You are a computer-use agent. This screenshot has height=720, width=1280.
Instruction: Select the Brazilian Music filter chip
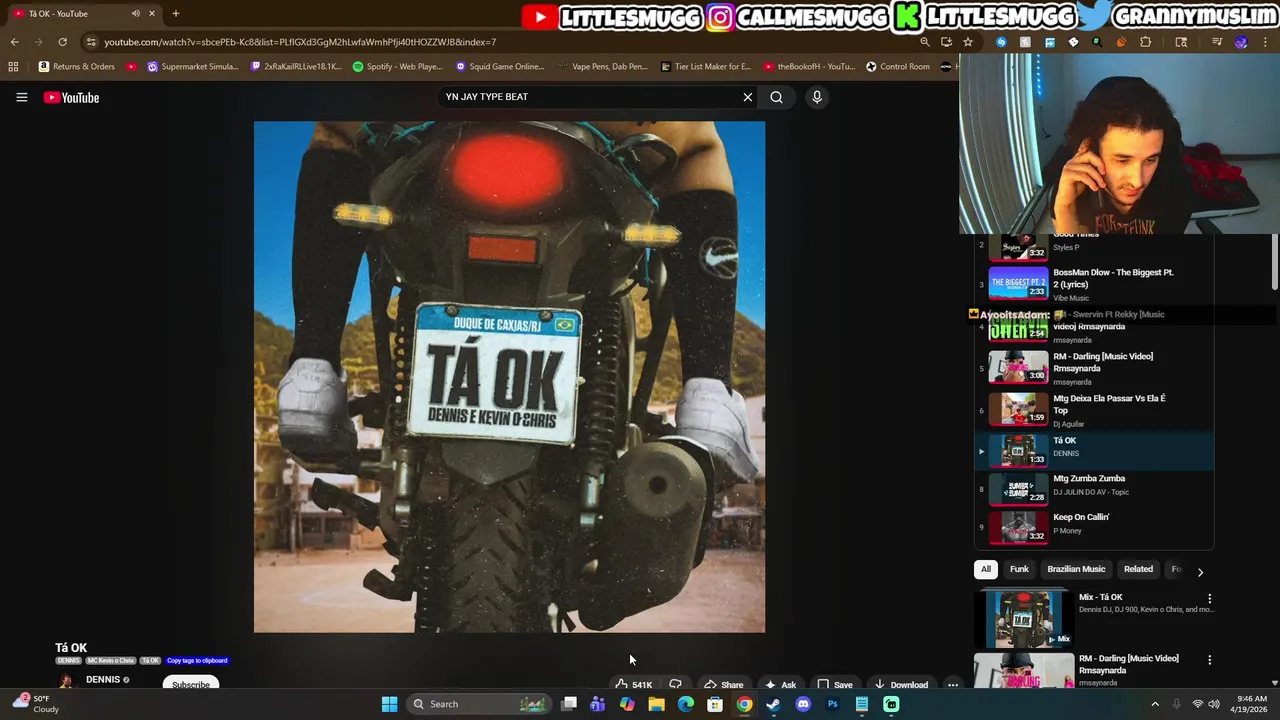tap(1076, 569)
